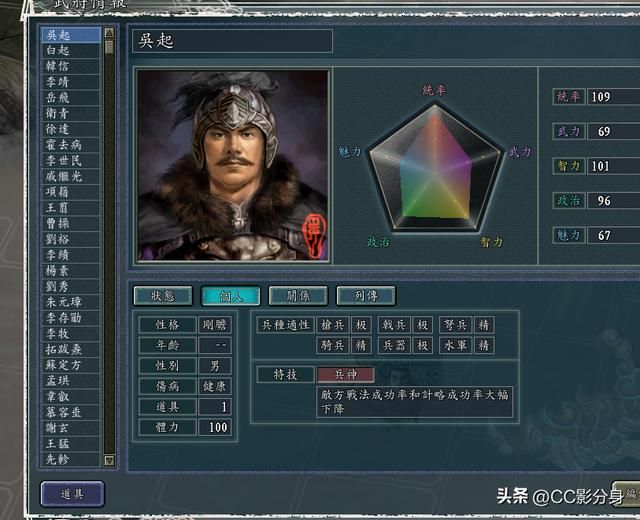Select 霍去病 in the list
Image resolution: width=640 pixels, height=520 pixels.
[71, 145]
